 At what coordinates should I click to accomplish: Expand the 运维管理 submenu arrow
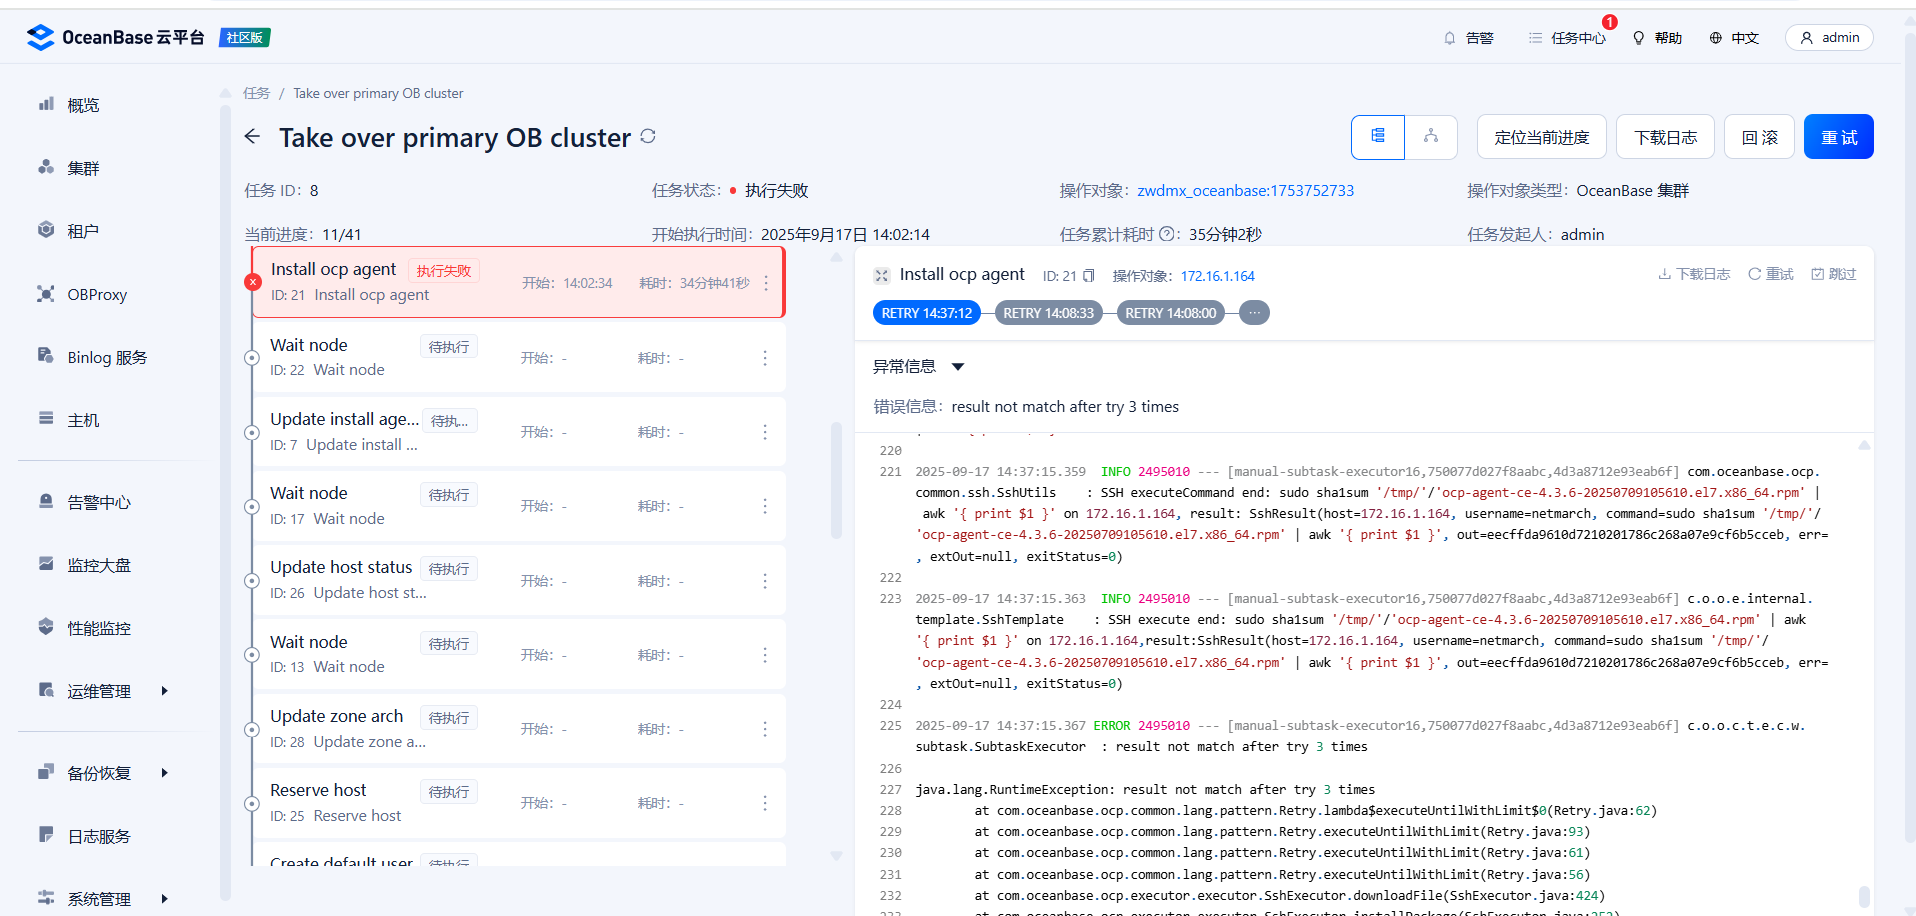tap(165, 691)
